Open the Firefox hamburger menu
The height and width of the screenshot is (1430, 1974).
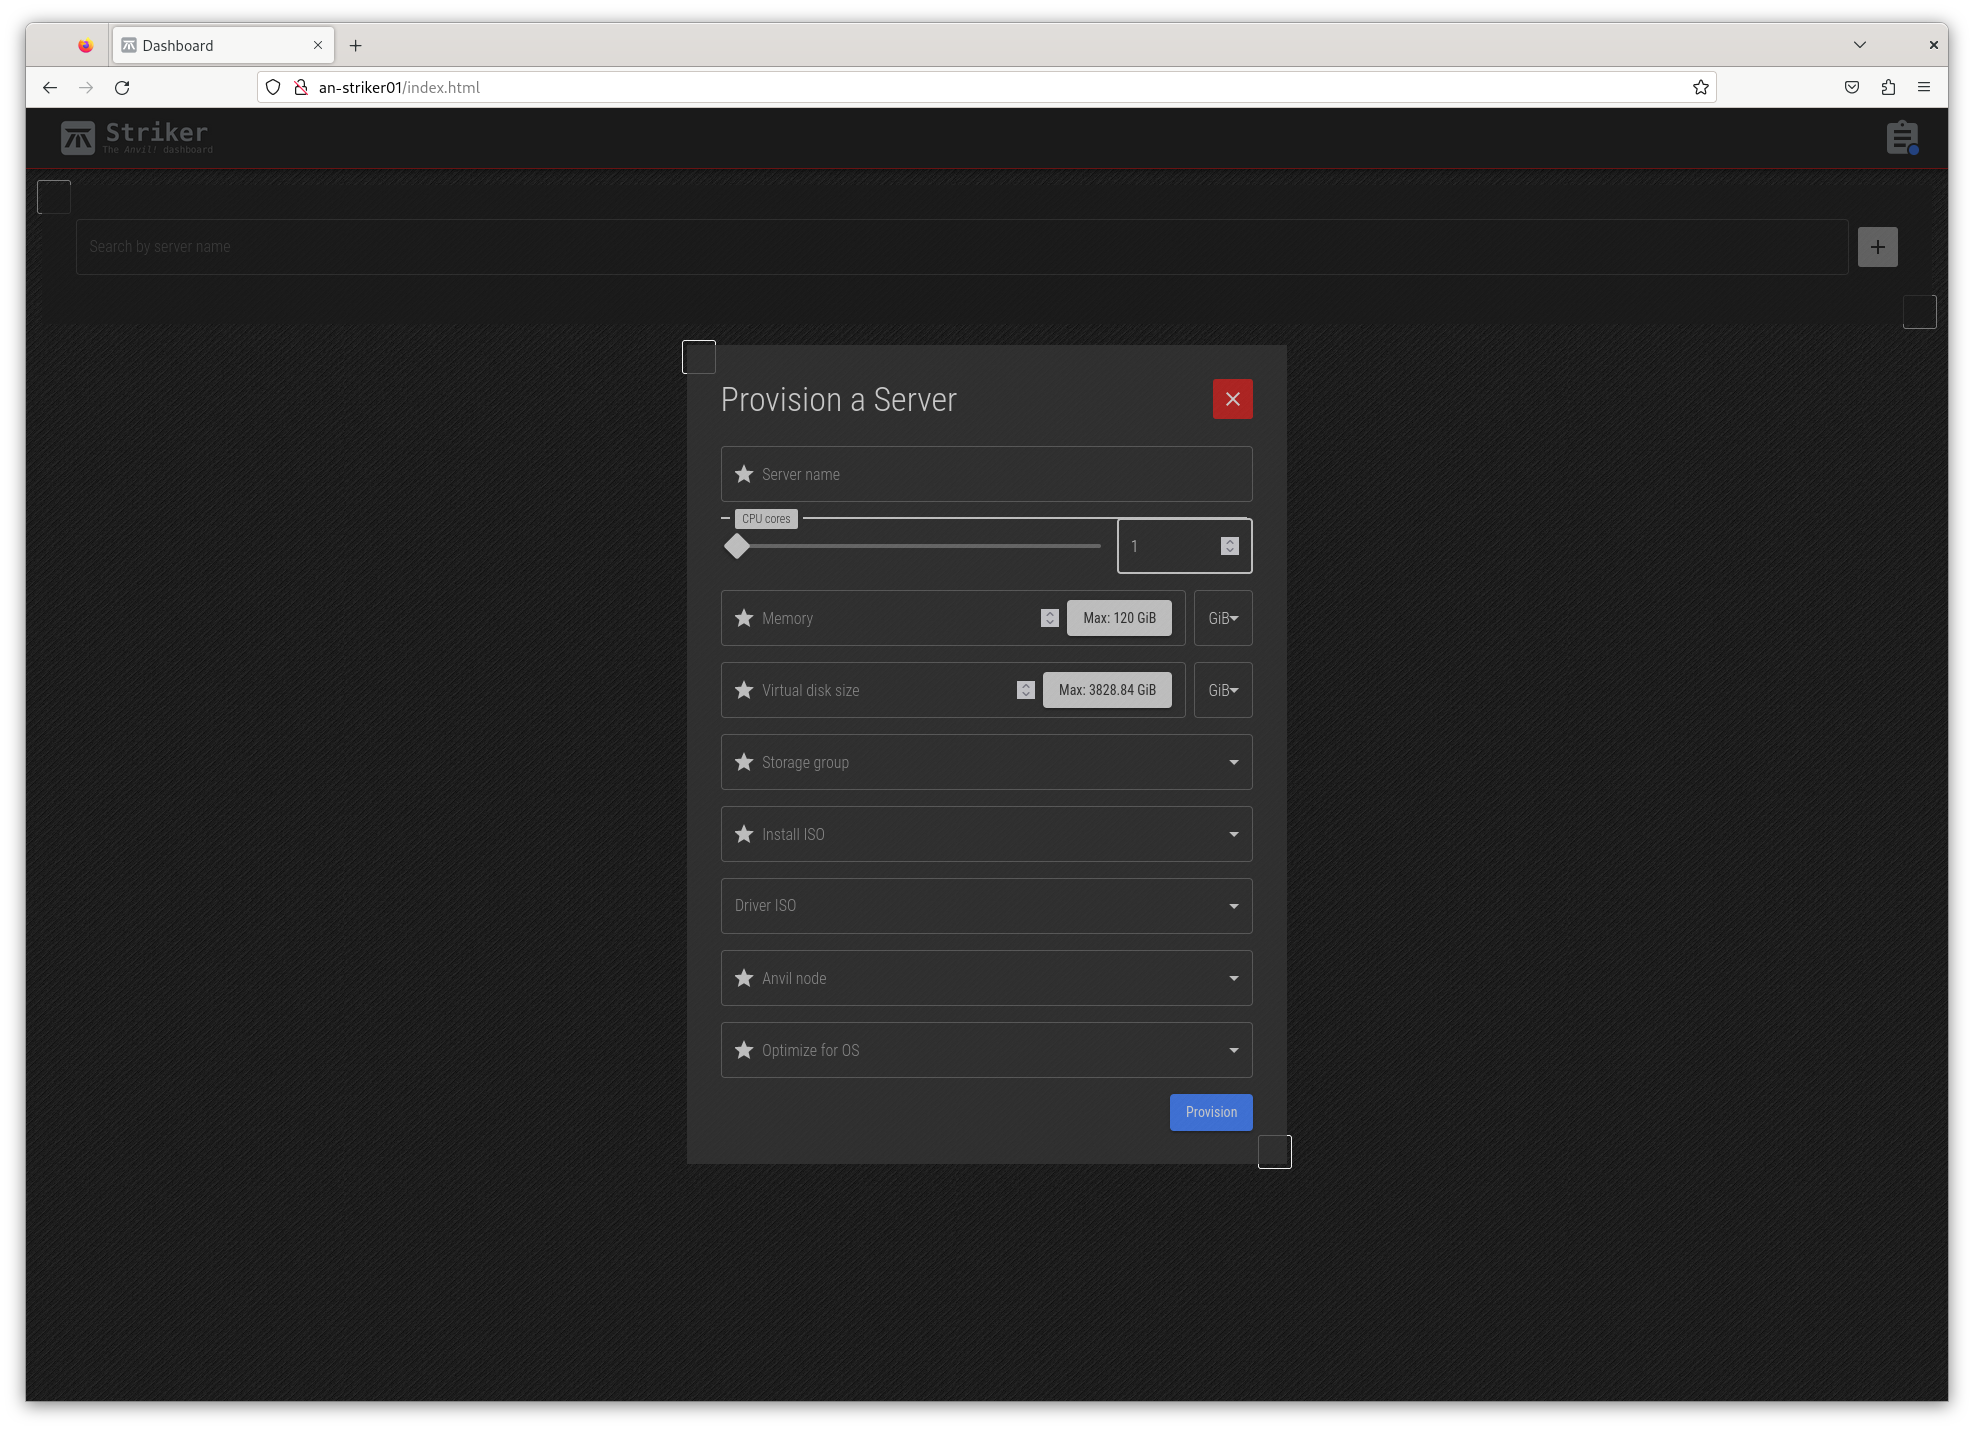1925,87
